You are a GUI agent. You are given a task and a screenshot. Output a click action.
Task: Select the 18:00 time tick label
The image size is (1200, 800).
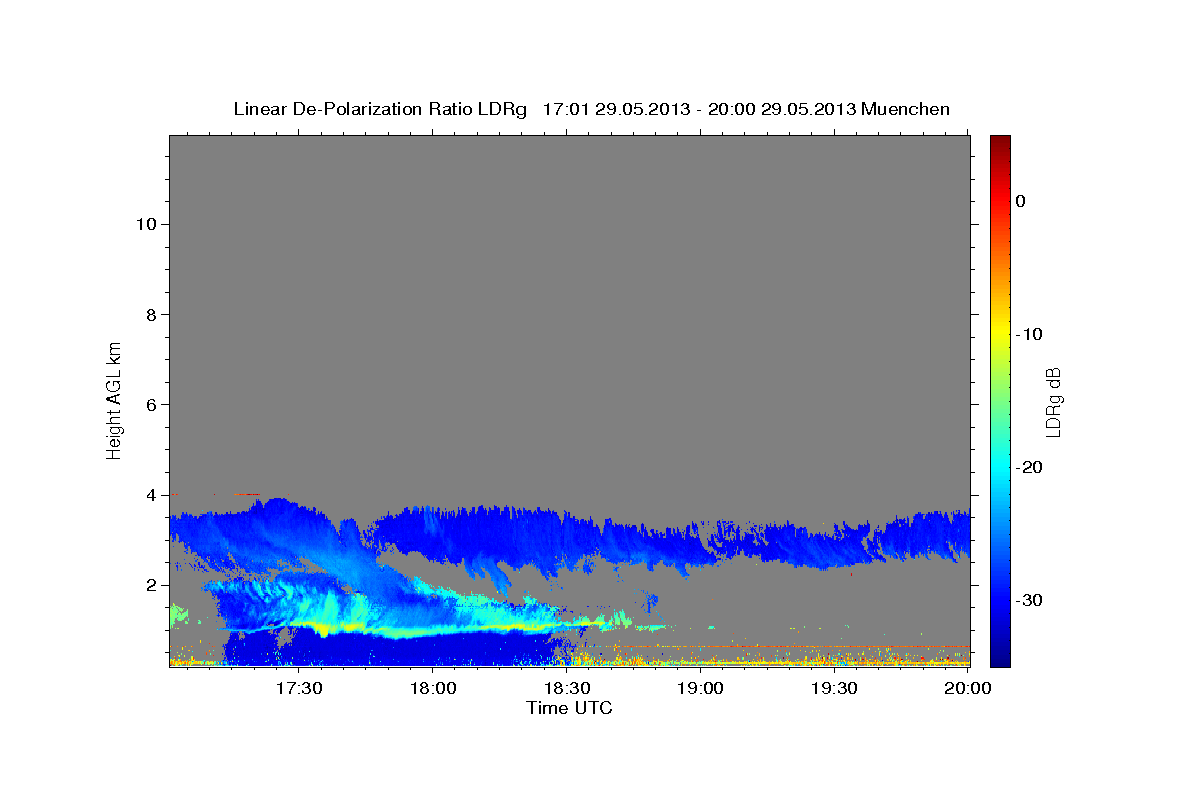433,689
